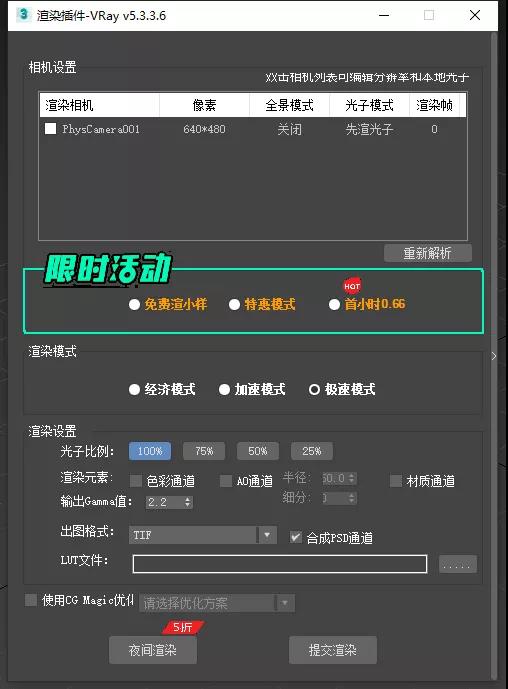508x689 pixels.
Task: Select the 极速模式 radio button
Action: 314,390
